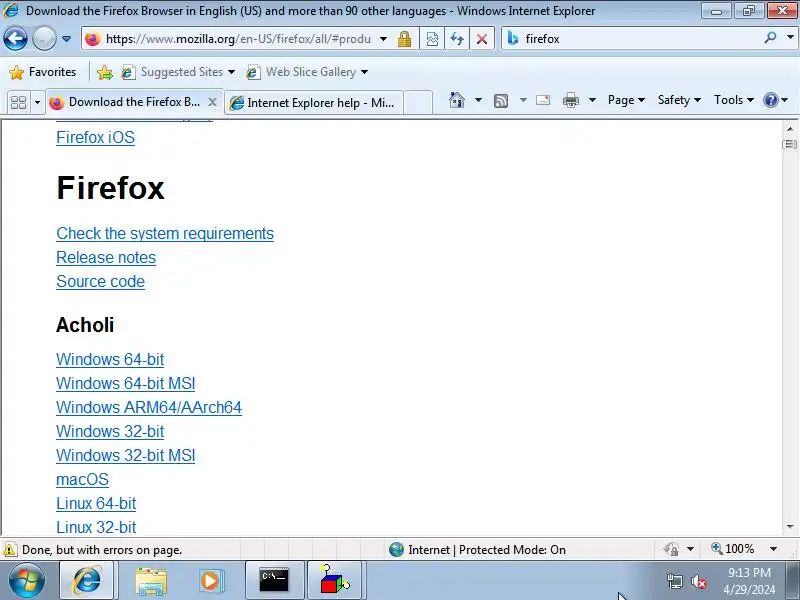Click the page error warning icon in status bar

(10, 549)
